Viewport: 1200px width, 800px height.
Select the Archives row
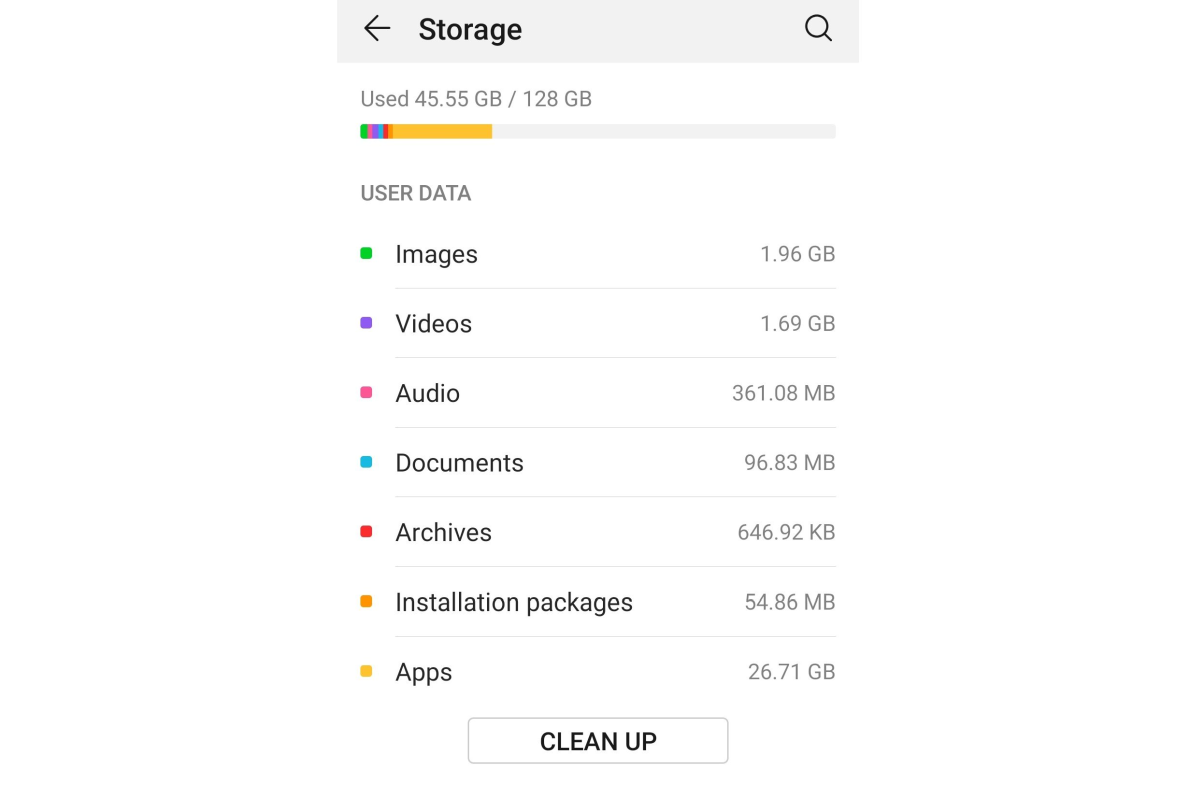598,532
